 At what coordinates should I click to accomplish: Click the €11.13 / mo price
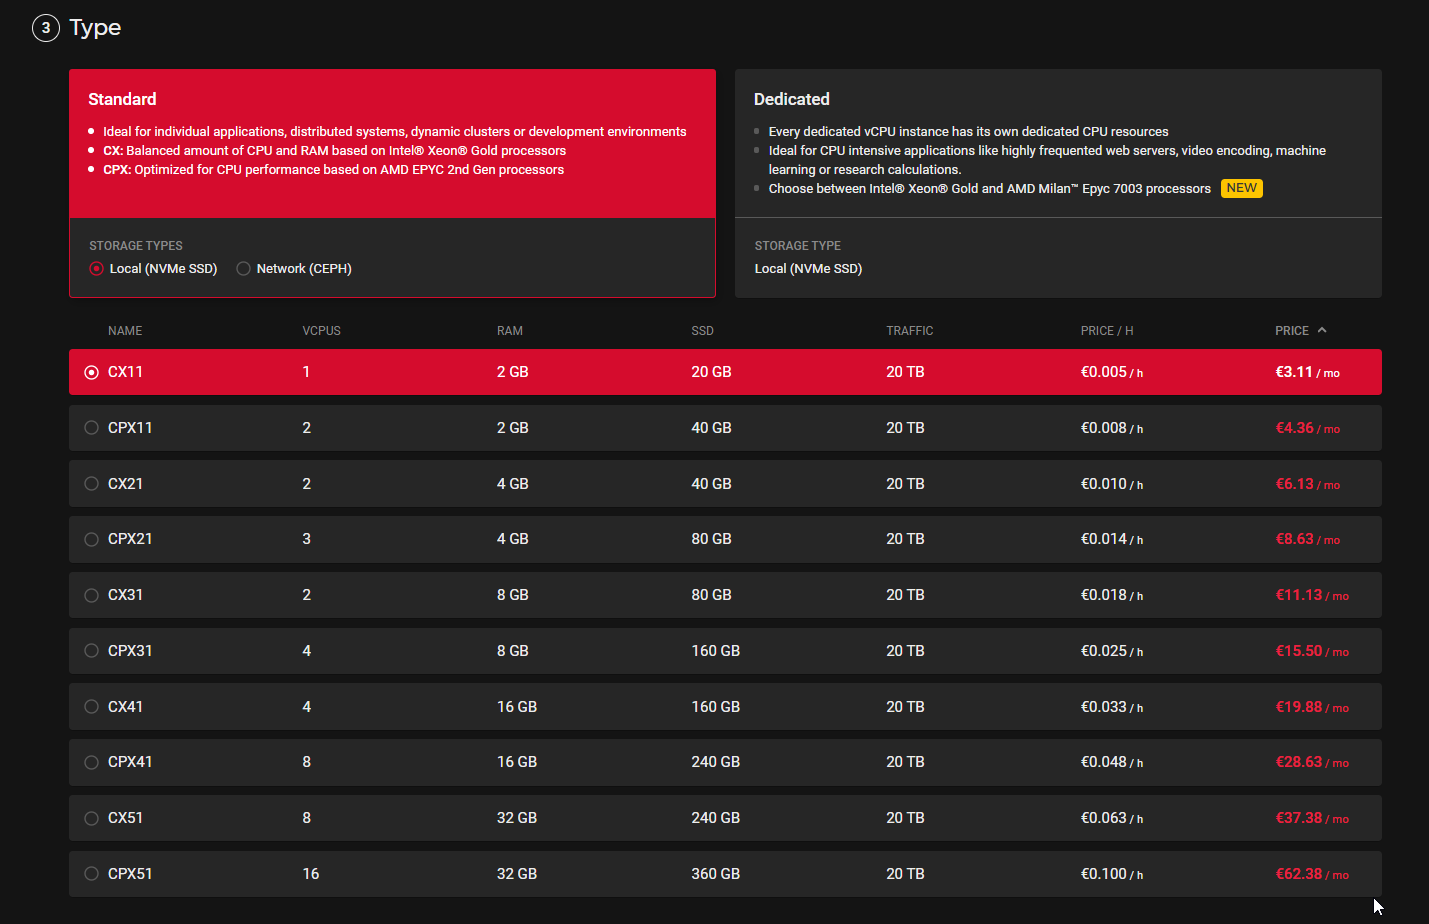1312,595
